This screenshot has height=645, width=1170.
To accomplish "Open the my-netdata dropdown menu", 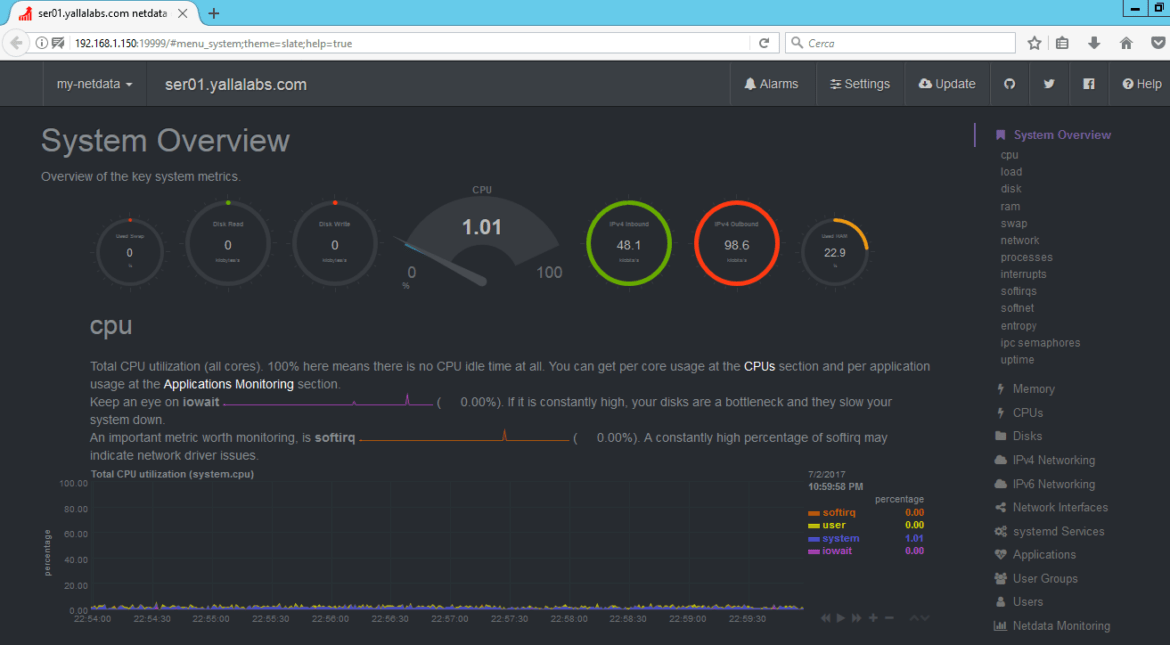I will click(x=94, y=84).
